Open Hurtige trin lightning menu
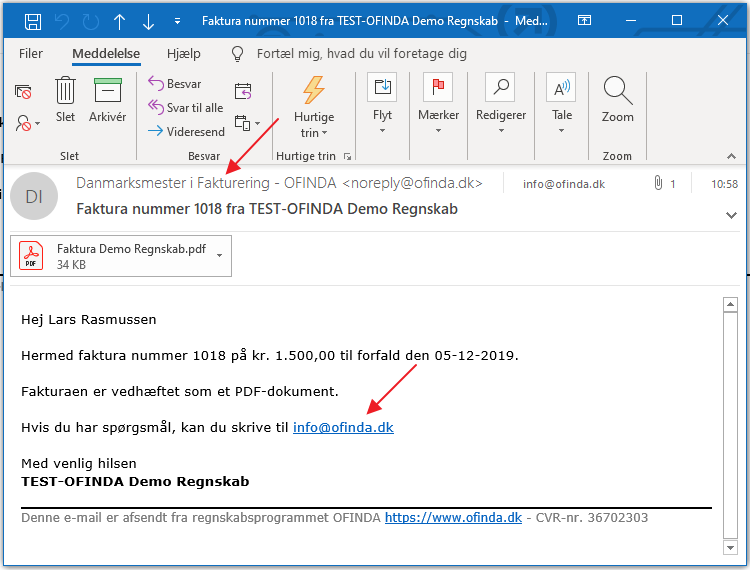The image size is (750, 570). [314, 107]
